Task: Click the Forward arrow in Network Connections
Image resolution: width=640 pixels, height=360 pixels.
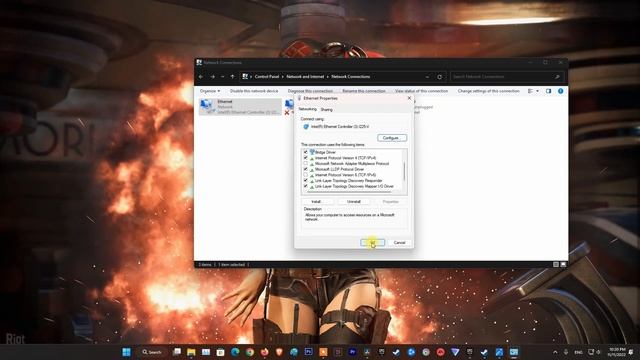Action: (x=212, y=77)
